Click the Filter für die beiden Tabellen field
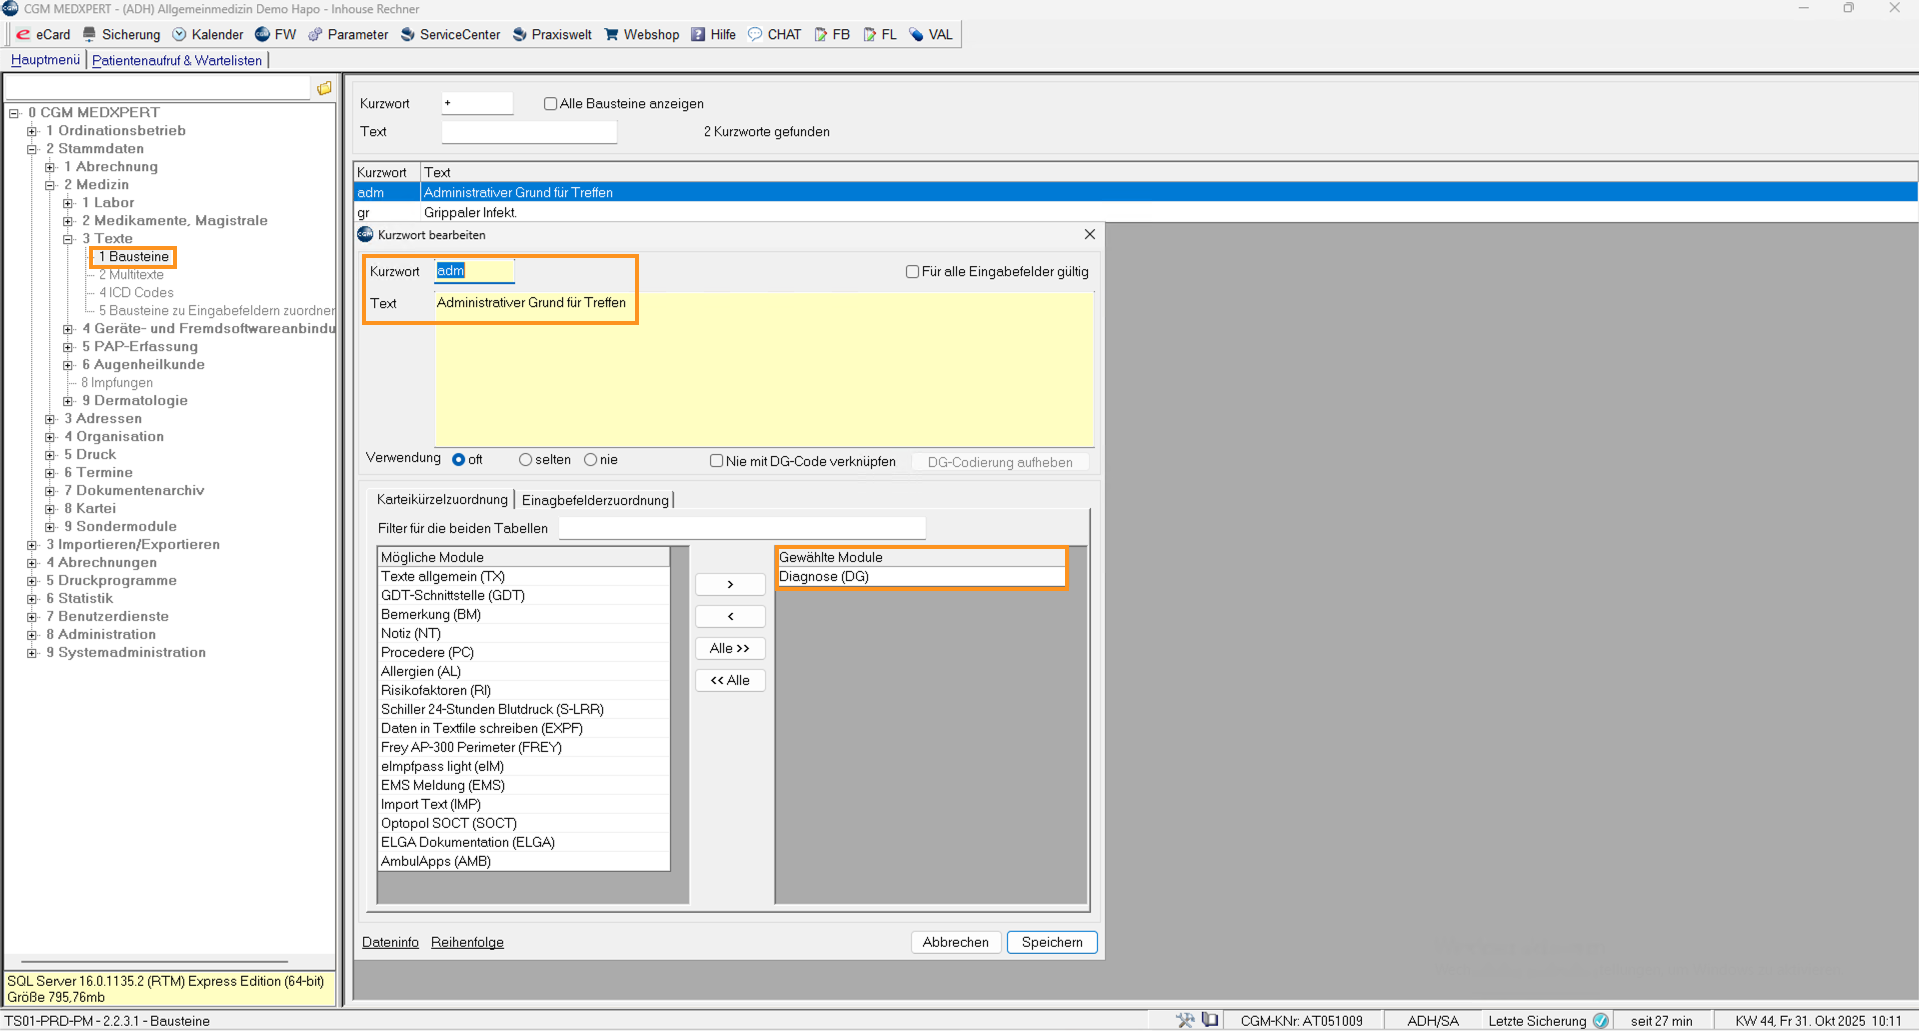This screenshot has height=1031, width=1919. [741, 528]
